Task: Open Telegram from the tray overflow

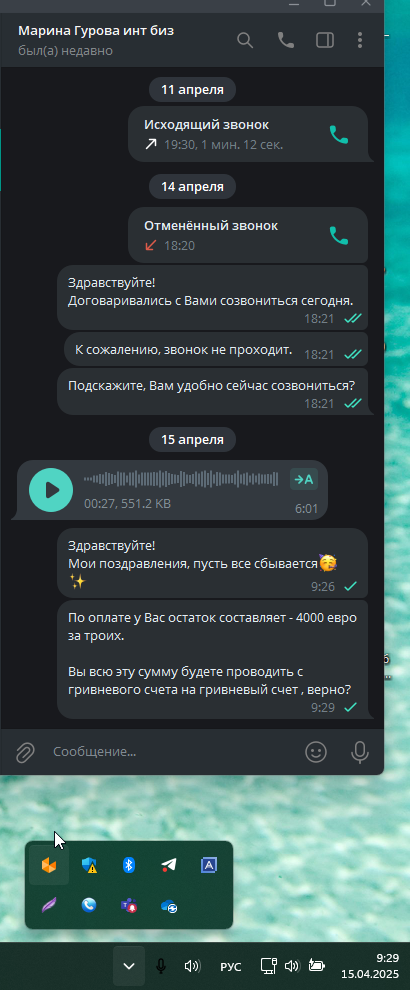Action: tap(168, 866)
